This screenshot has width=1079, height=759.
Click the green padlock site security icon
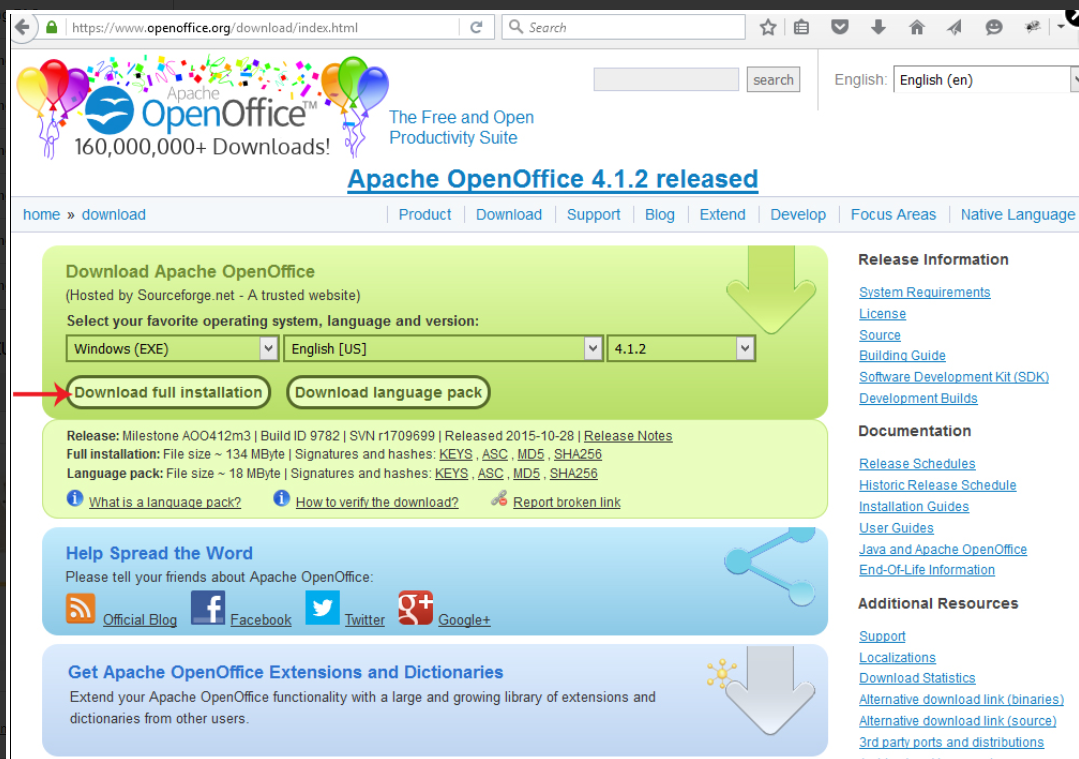[x=52, y=28]
